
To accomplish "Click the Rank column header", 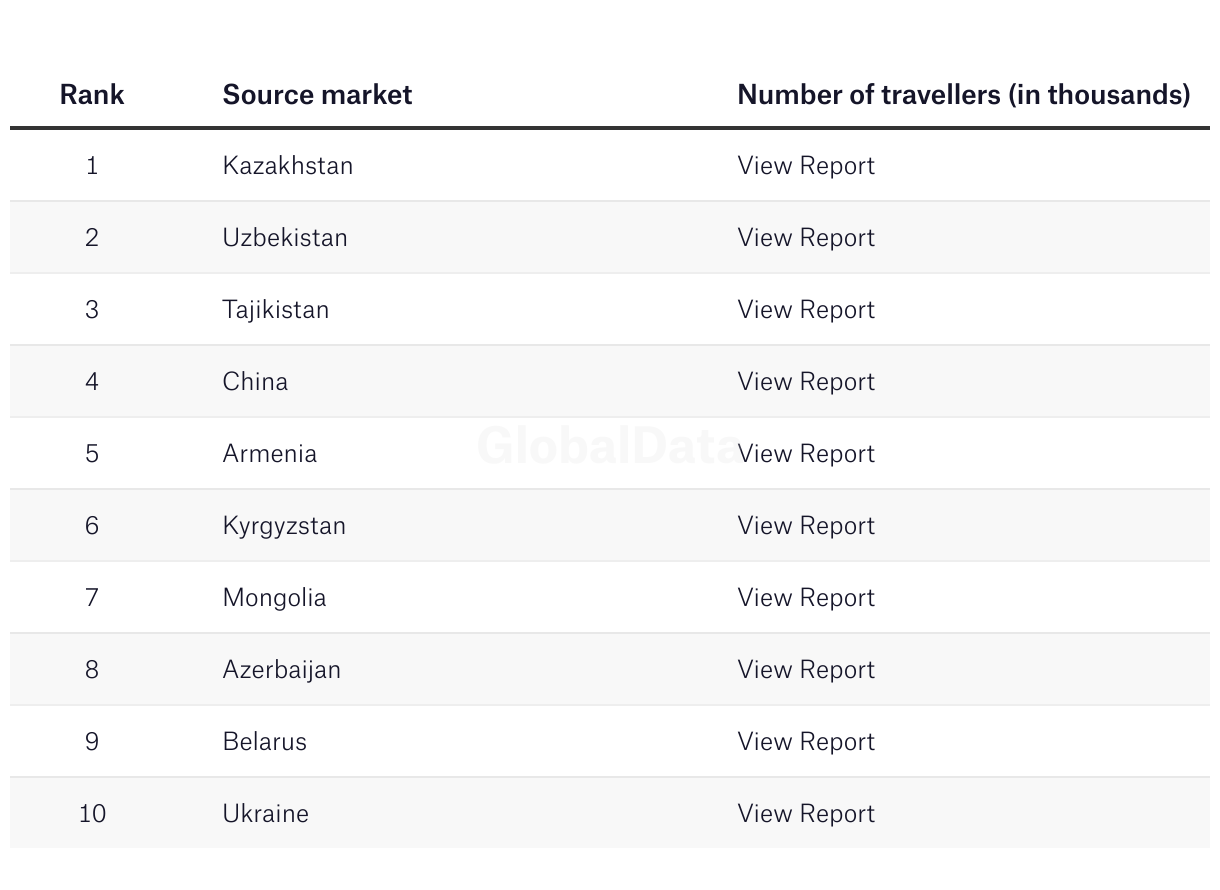I will coord(92,94).
